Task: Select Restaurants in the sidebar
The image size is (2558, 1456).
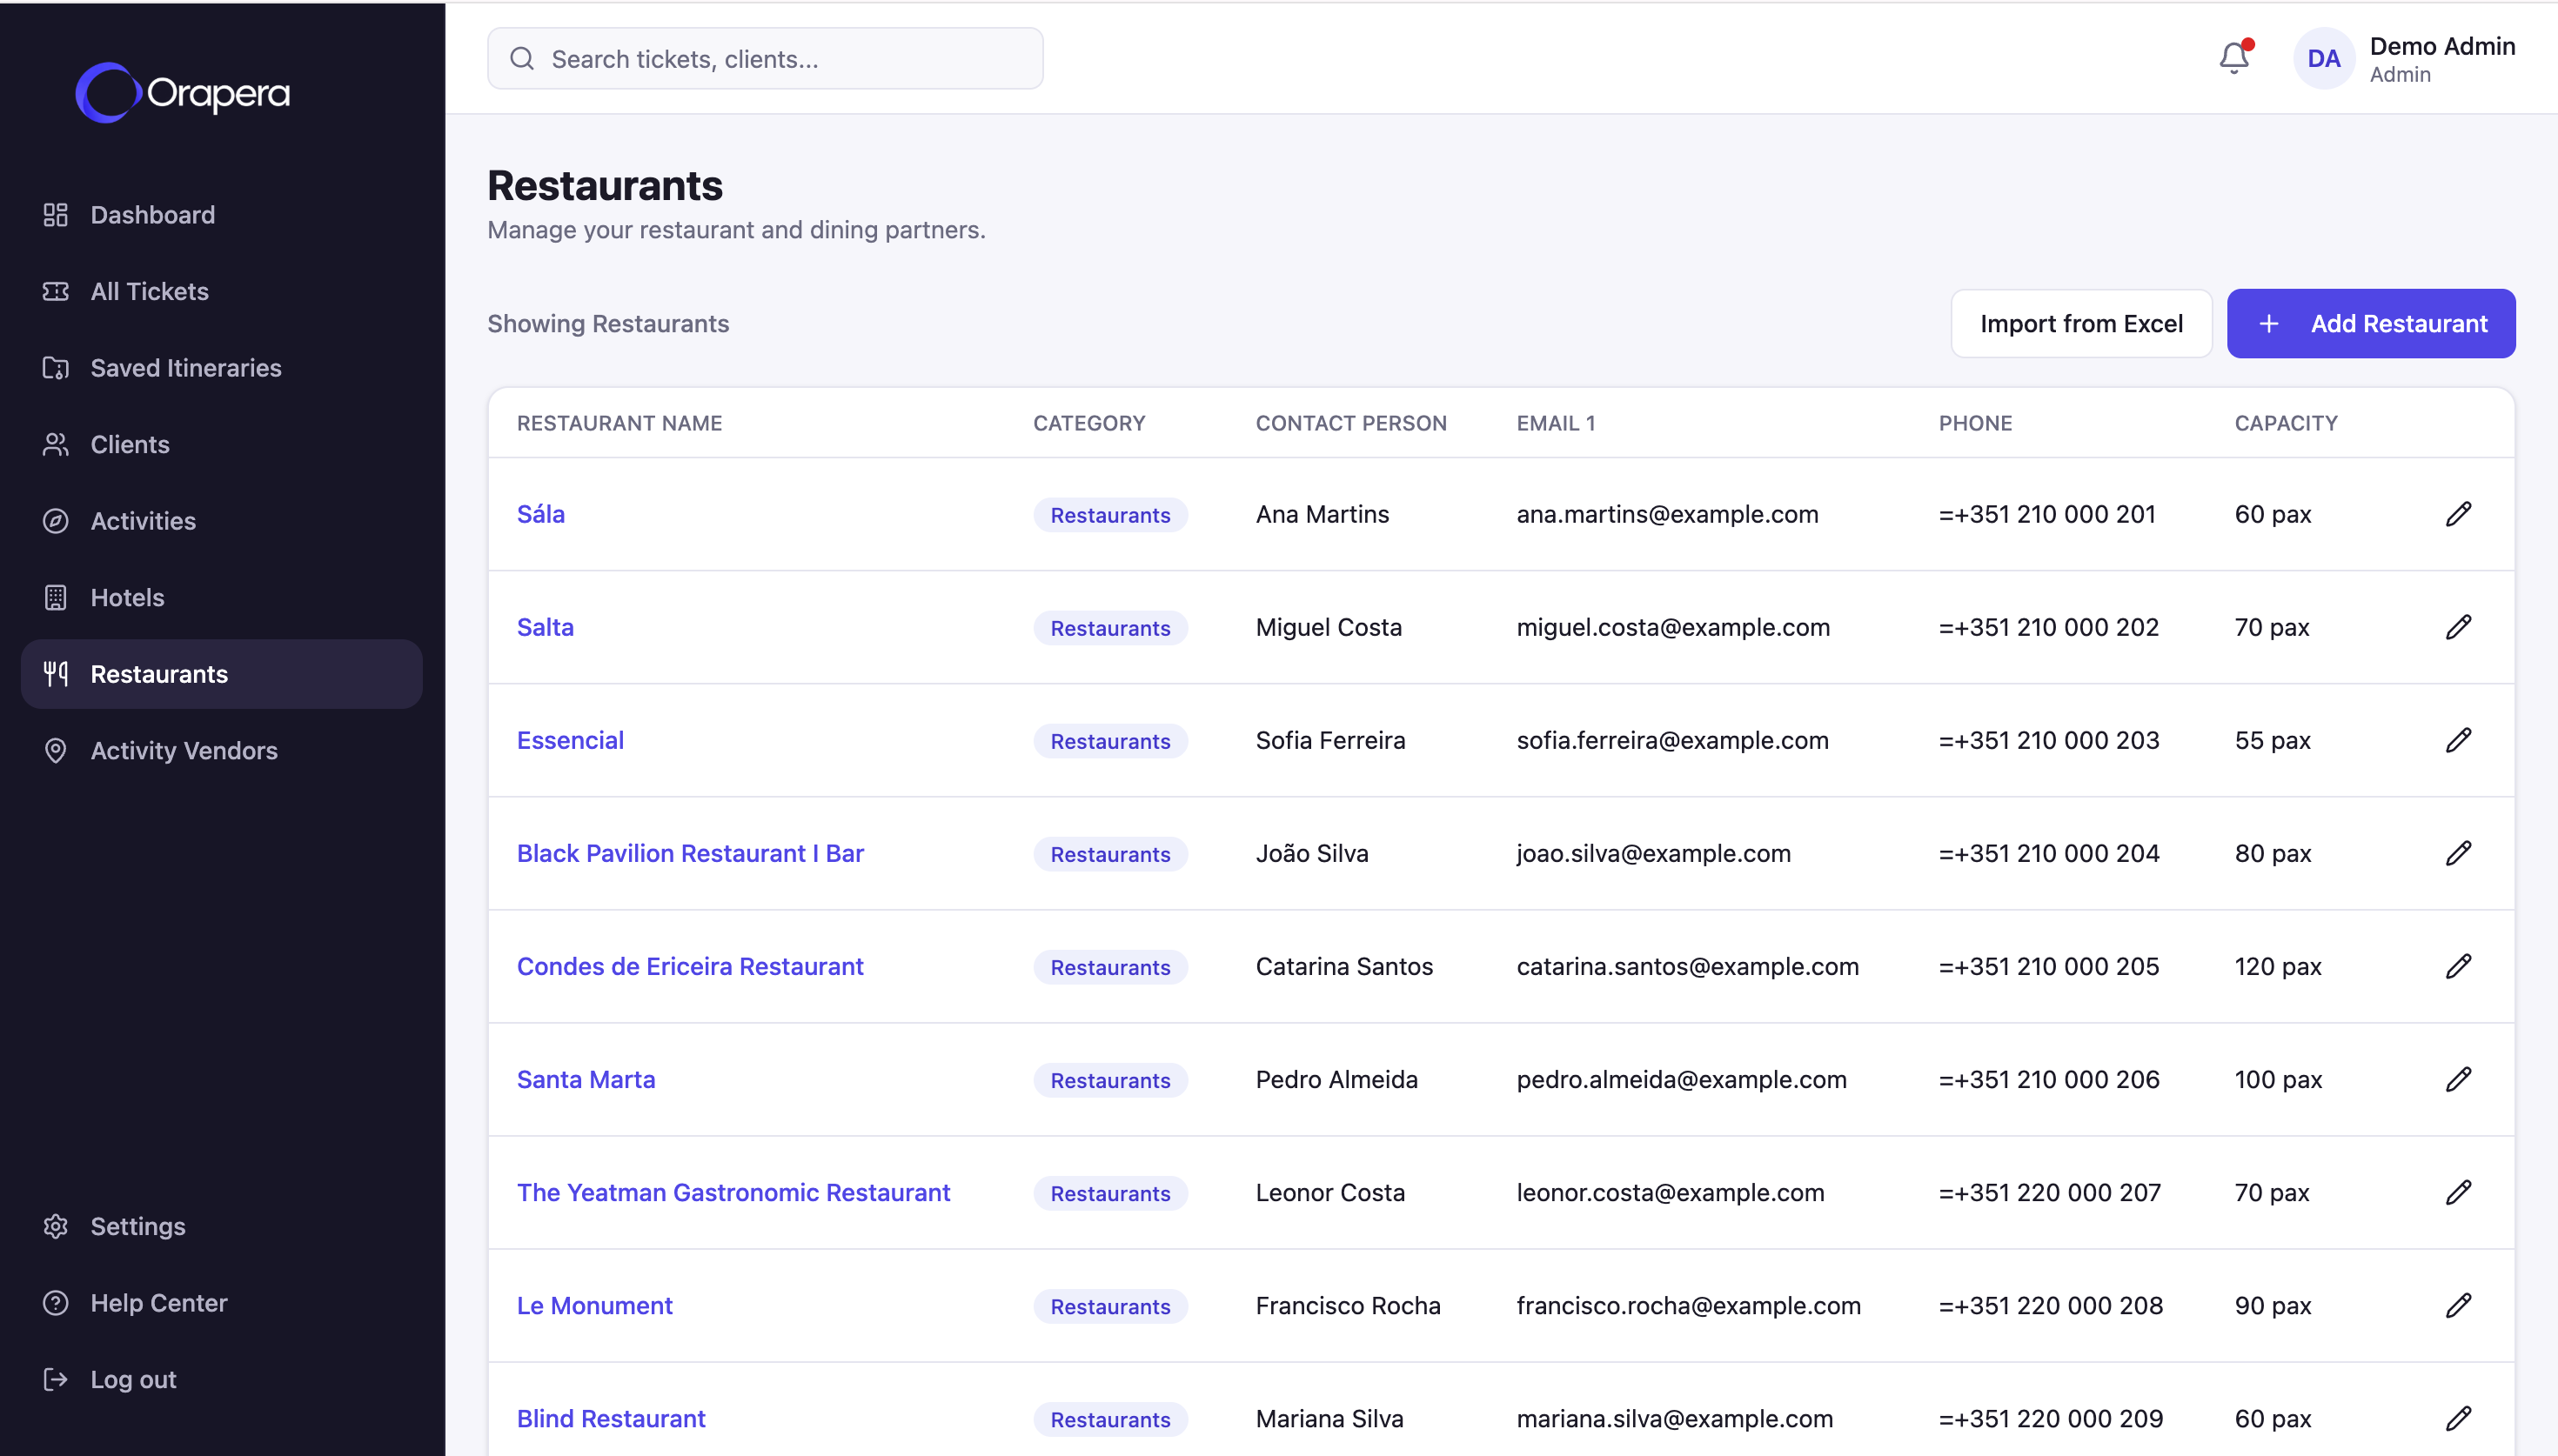Action: [x=221, y=674]
